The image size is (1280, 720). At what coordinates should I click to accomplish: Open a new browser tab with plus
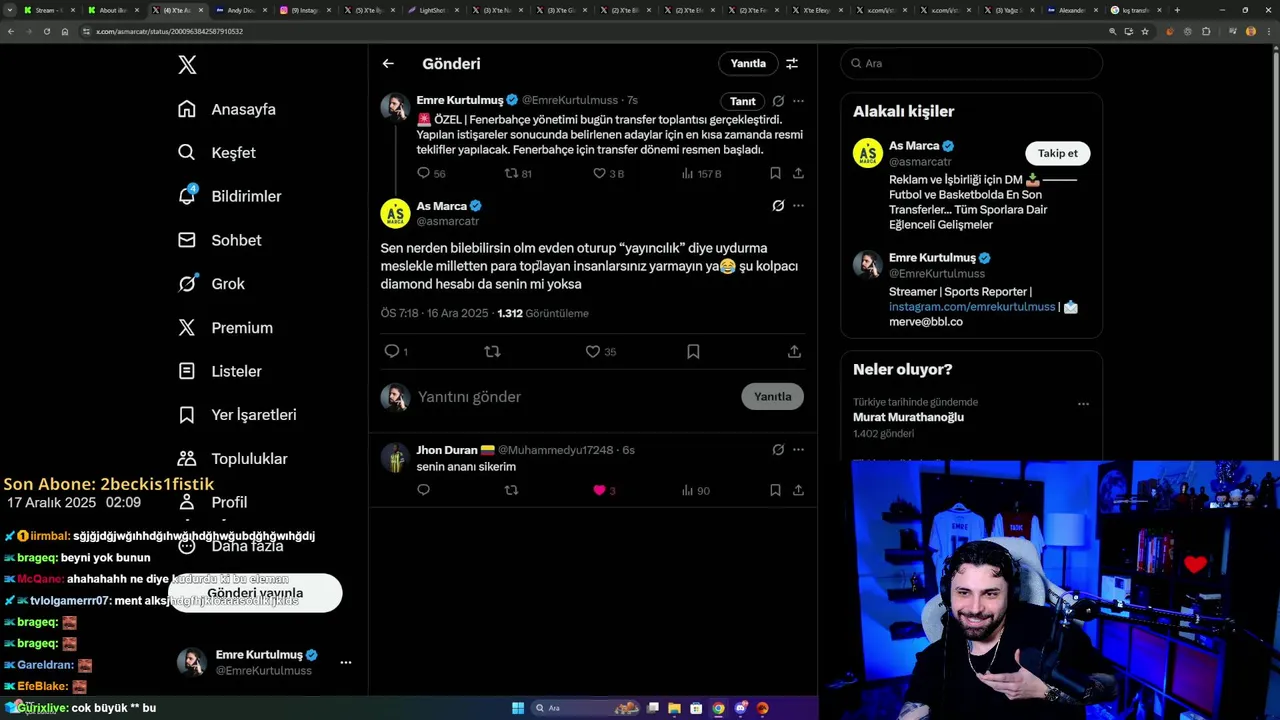point(1177,10)
